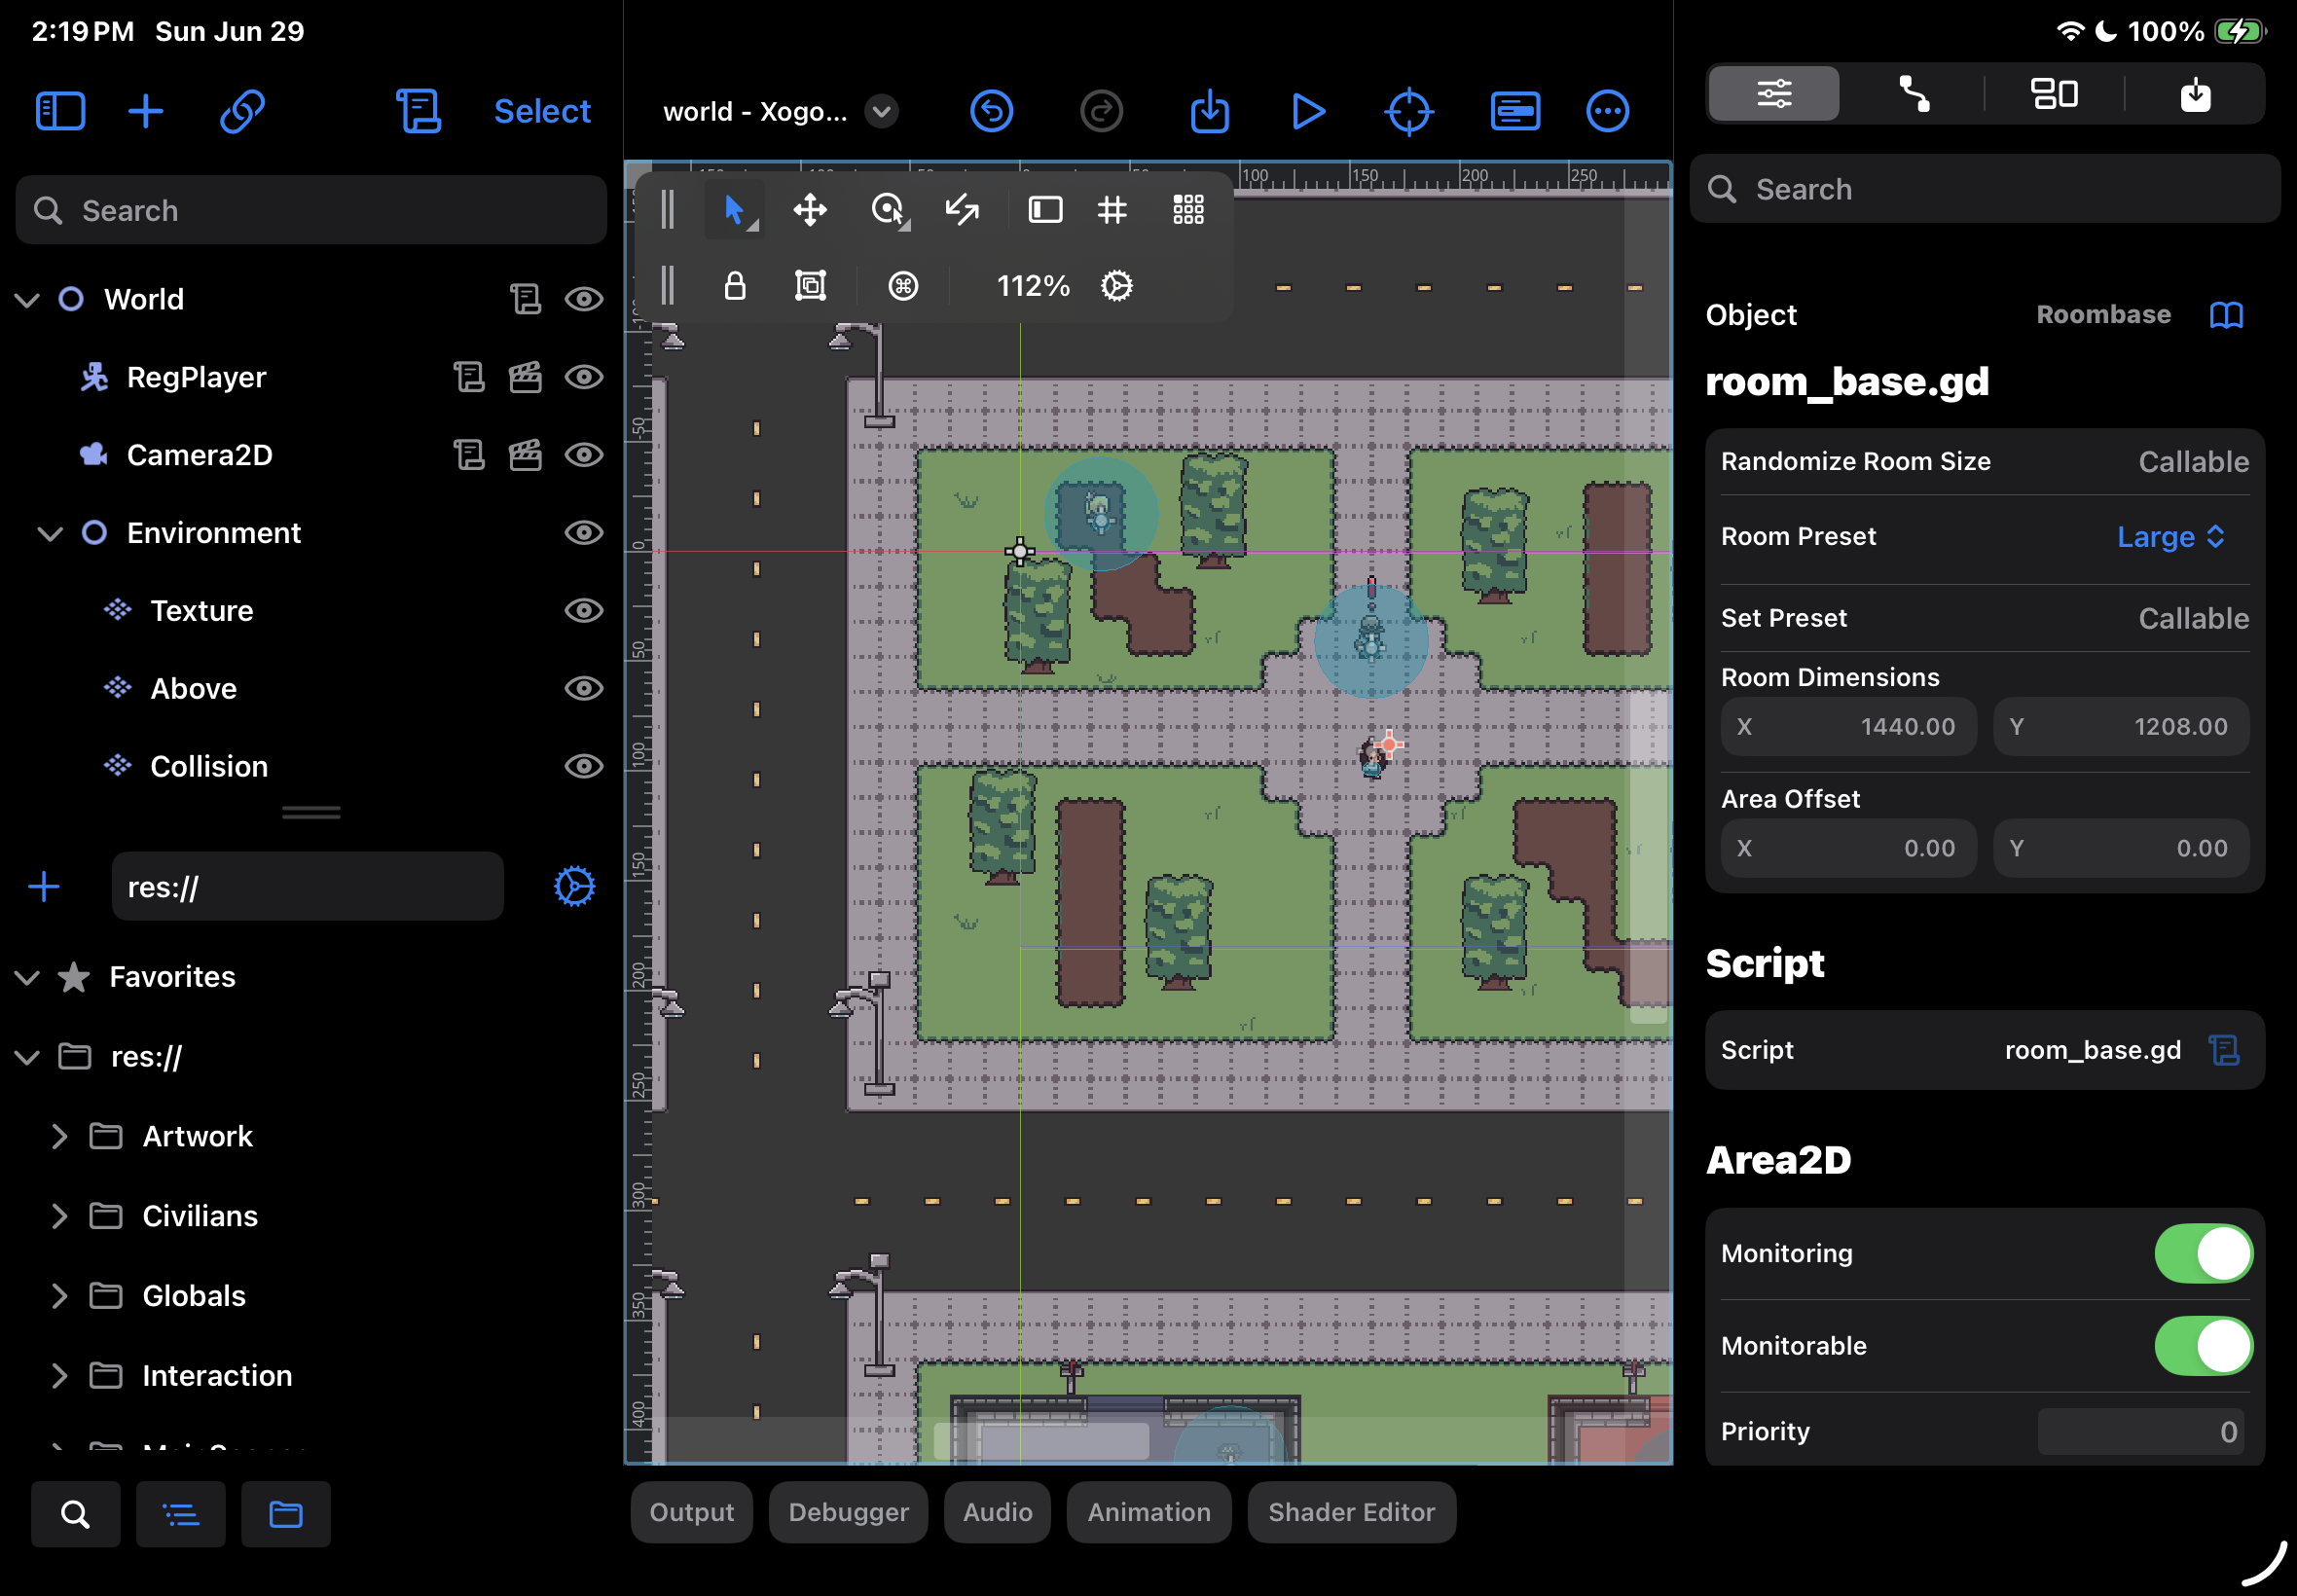2297x1596 pixels.
Task: Toggle visibility of World node
Action: (583, 298)
